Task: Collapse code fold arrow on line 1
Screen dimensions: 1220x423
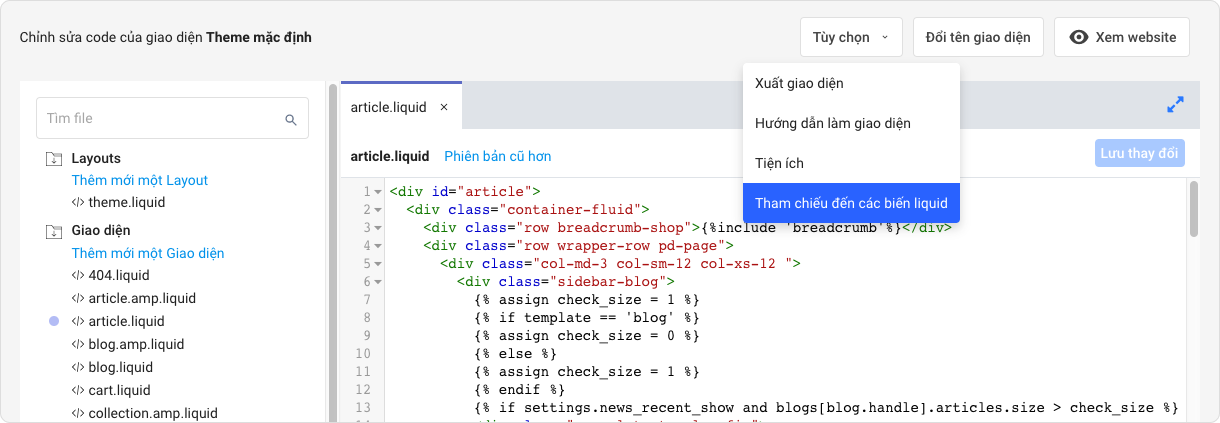Action: [378, 192]
